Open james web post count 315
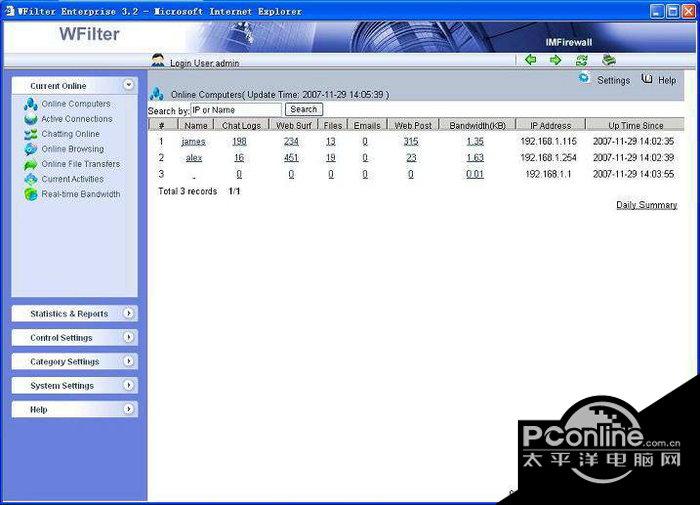The height and width of the screenshot is (505, 700). 411,142
